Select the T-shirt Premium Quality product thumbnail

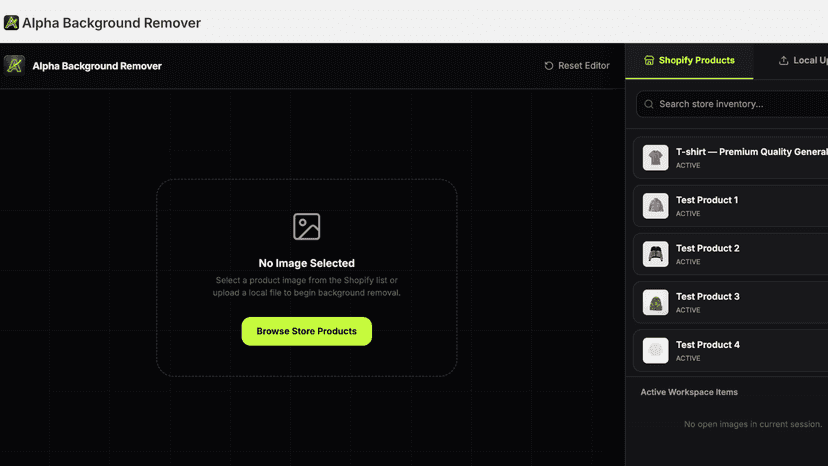coord(655,157)
